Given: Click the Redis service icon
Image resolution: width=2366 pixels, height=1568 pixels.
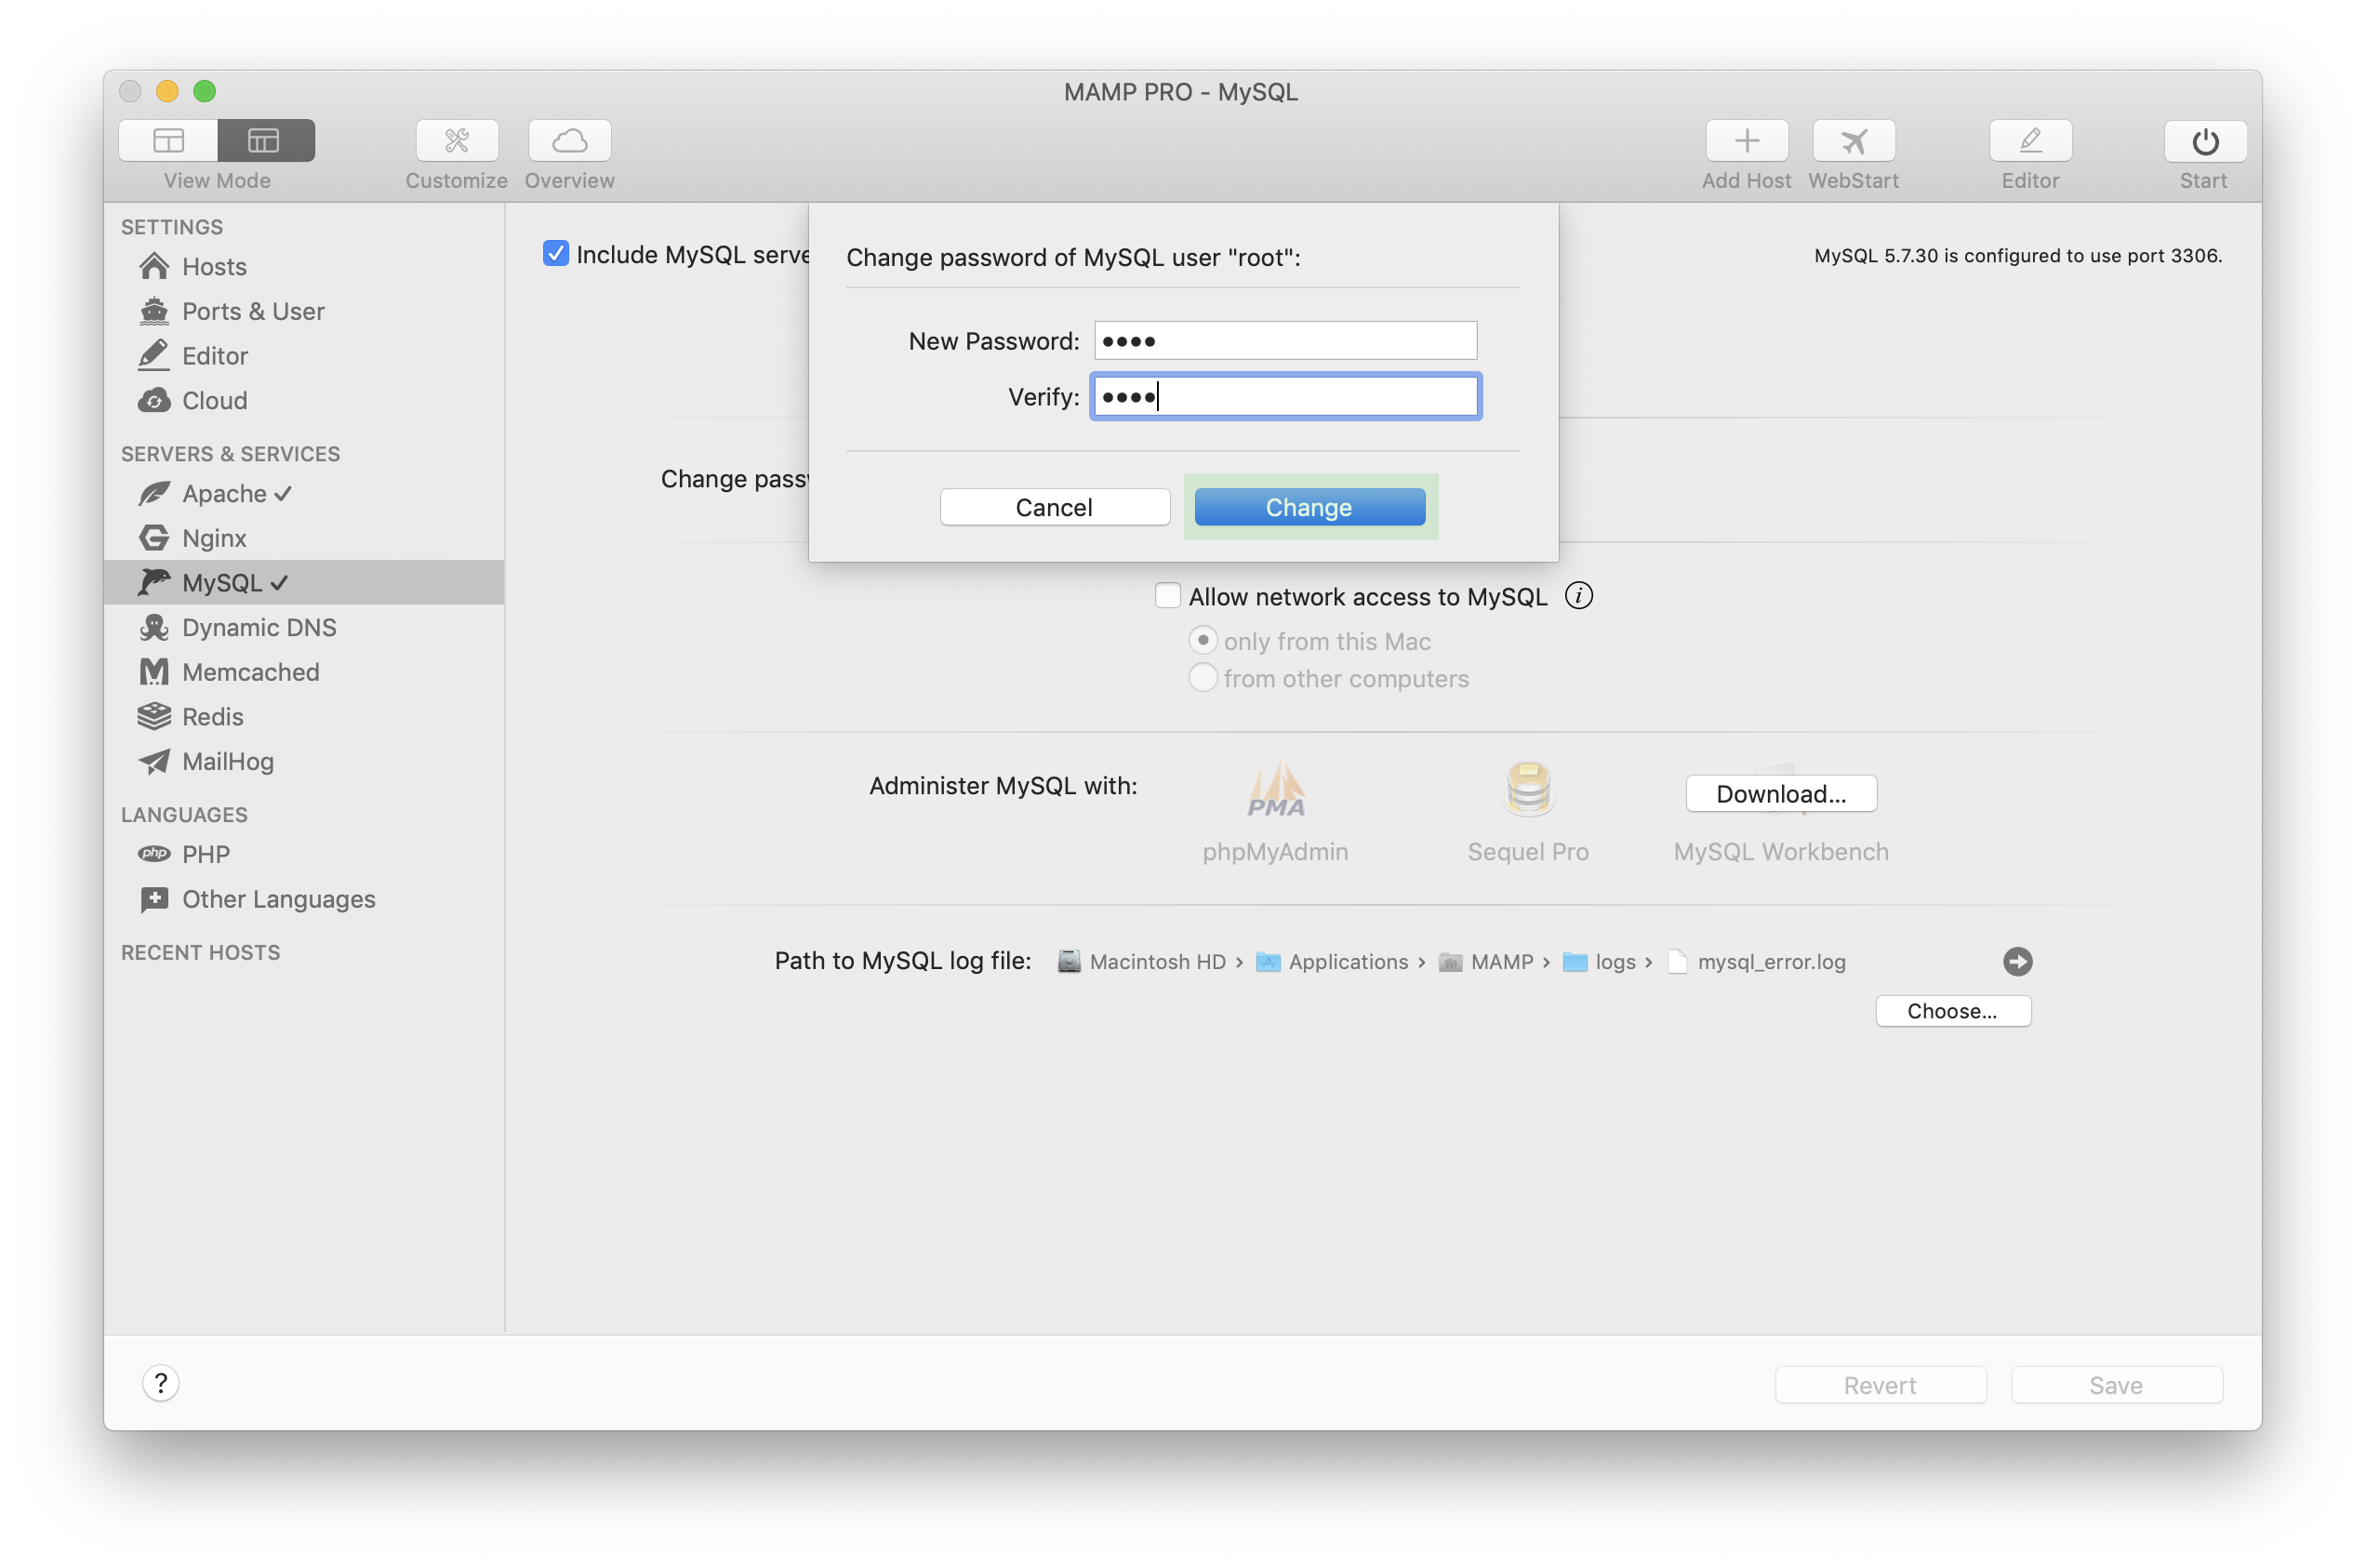Looking at the screenshot, I should coord(155,716).
